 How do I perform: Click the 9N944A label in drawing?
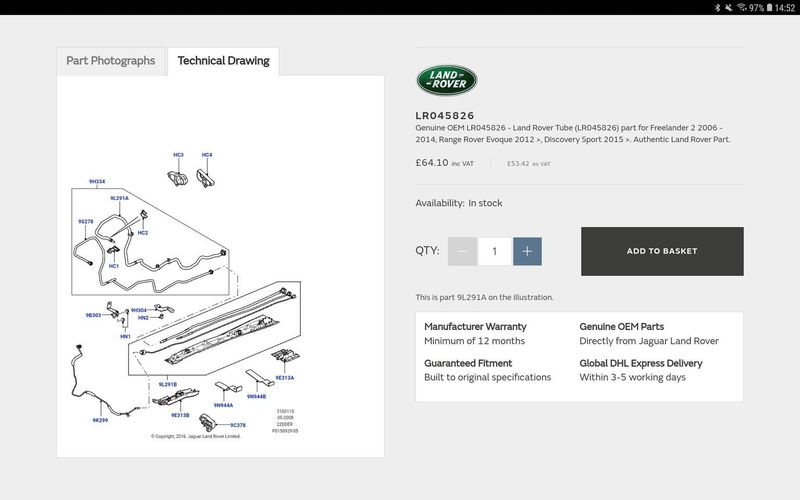(223, 405)
